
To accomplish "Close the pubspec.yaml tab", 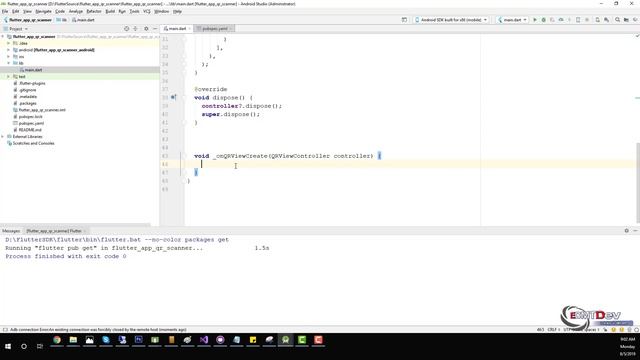I will [231, 29].
